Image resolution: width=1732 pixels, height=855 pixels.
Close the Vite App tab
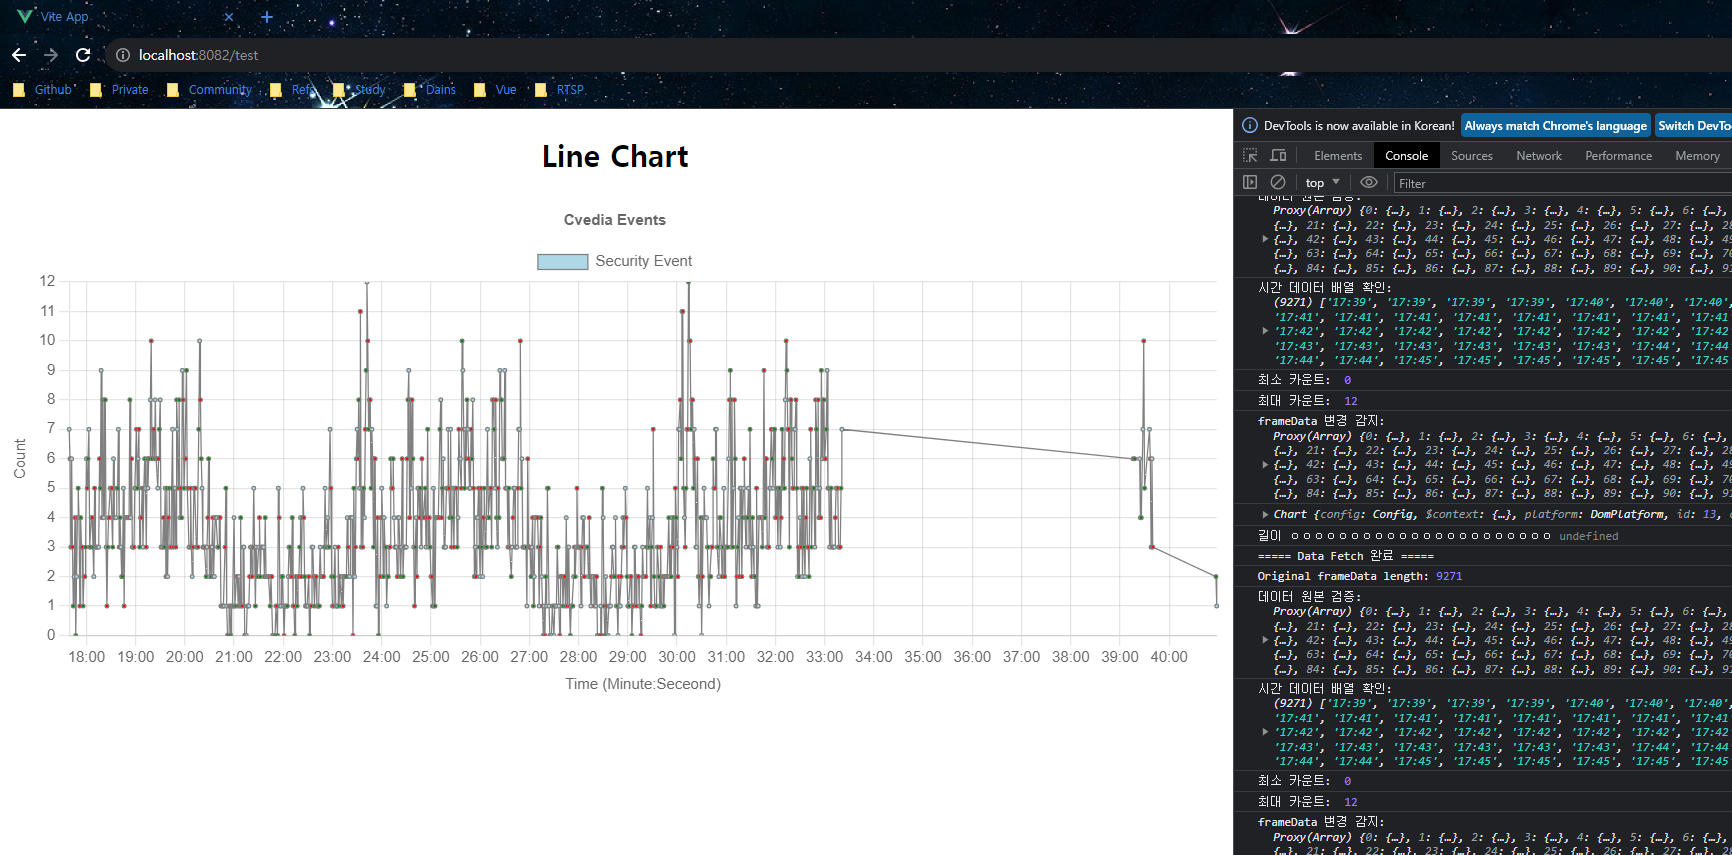(x=229, y=17)
